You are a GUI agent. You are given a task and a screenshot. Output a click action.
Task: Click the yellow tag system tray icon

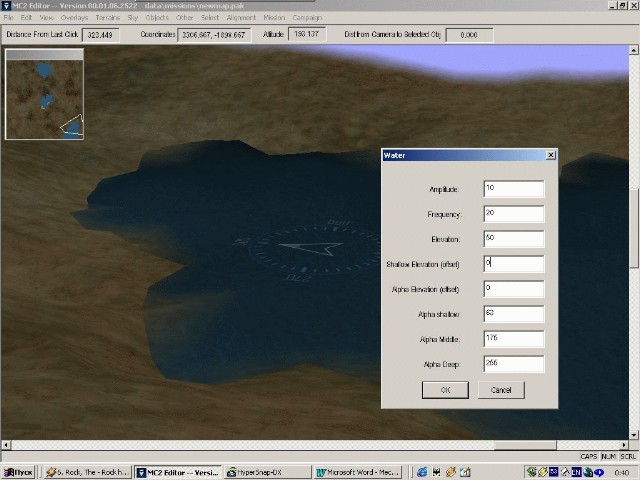[542, 472]
